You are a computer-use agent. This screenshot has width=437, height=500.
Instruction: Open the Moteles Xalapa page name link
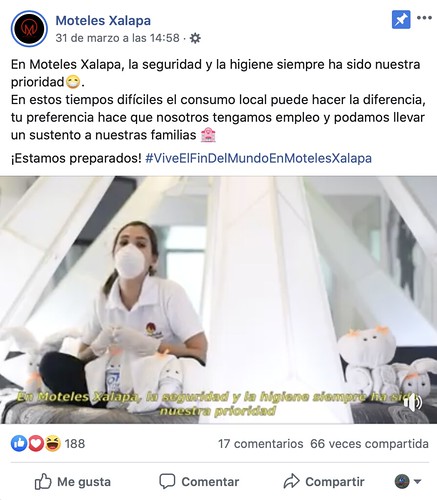tap(103, 21)
